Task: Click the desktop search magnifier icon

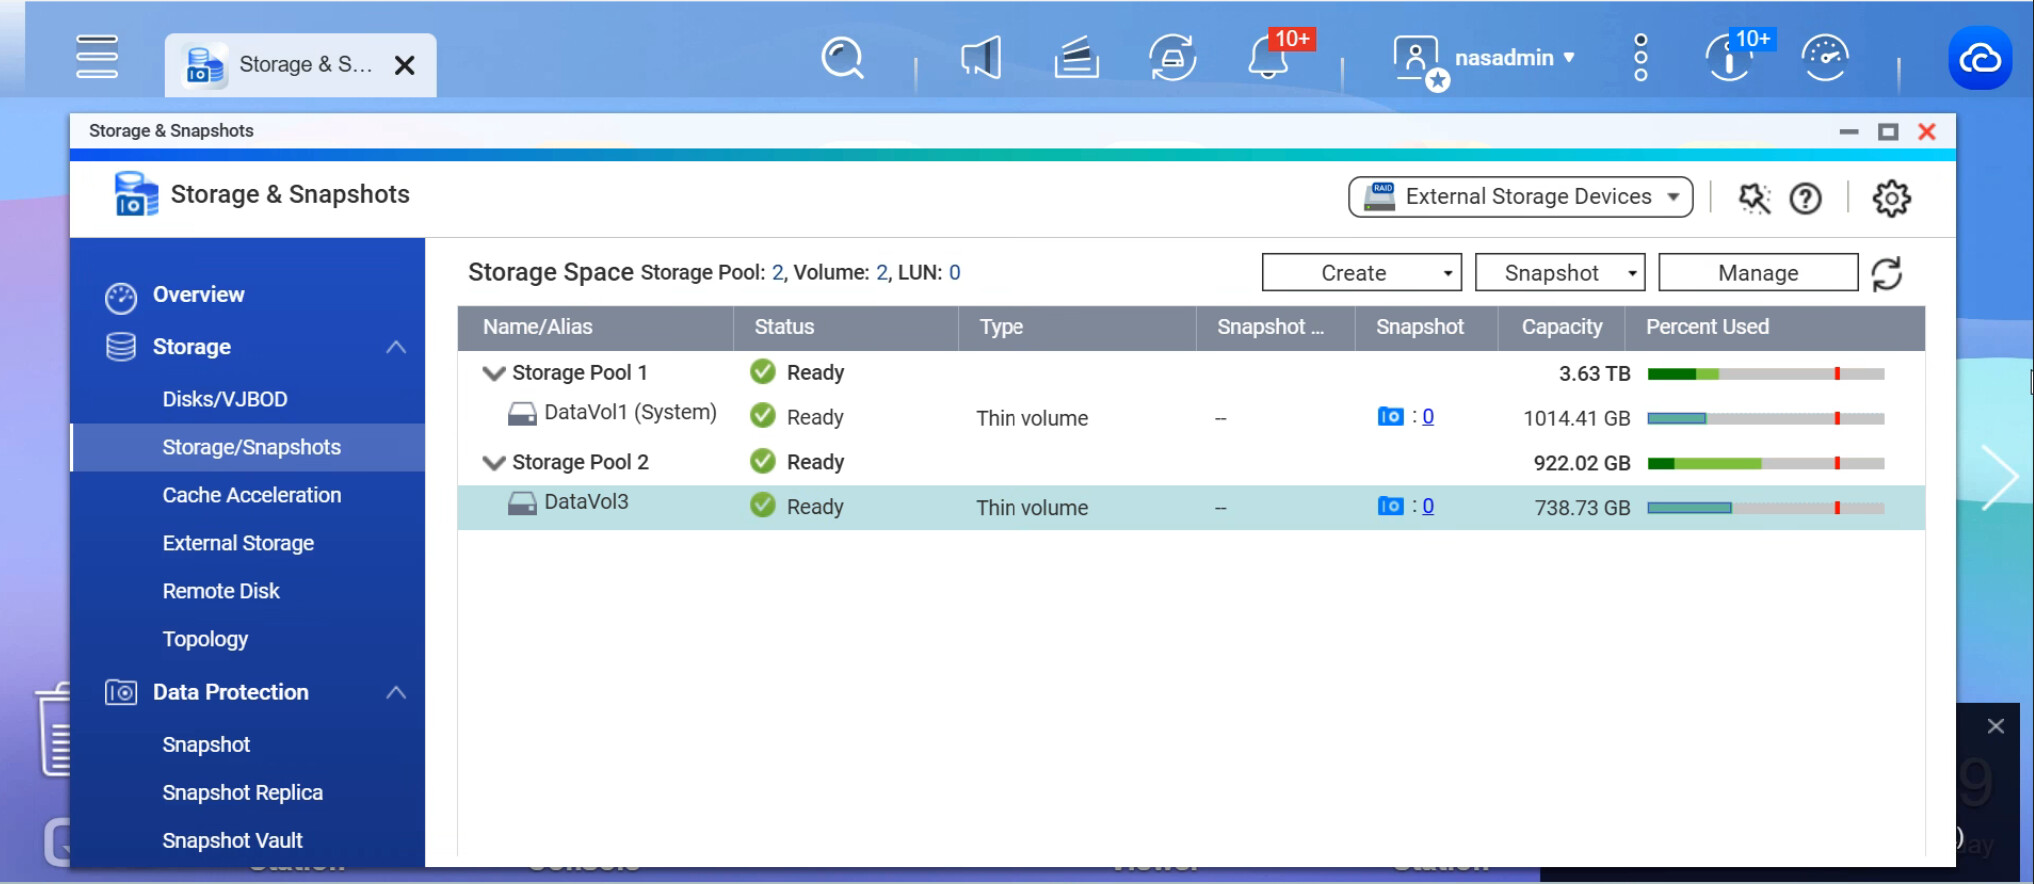Action: 842,58
